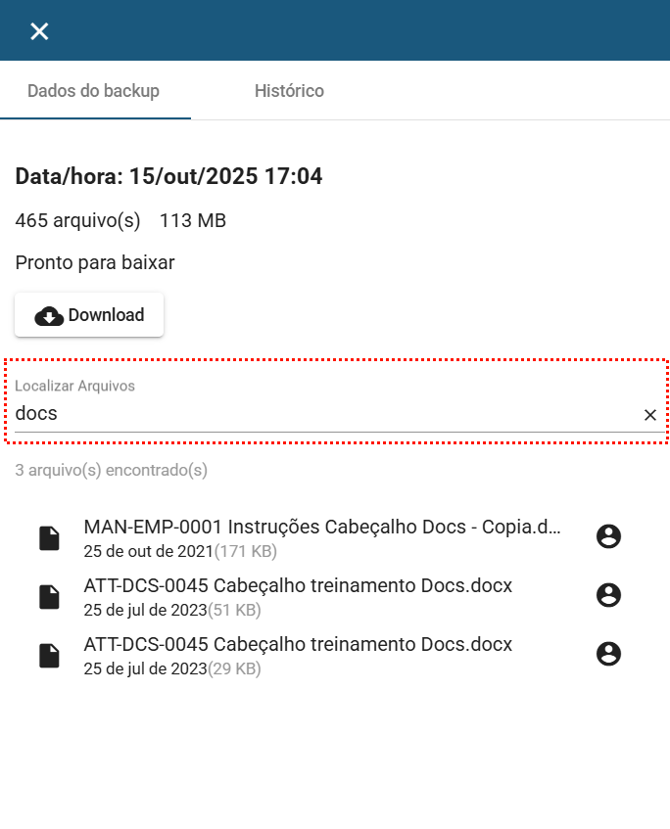Open the user icon for MAN-EMP-0001 file
The image size is (670, 829).
608,537
